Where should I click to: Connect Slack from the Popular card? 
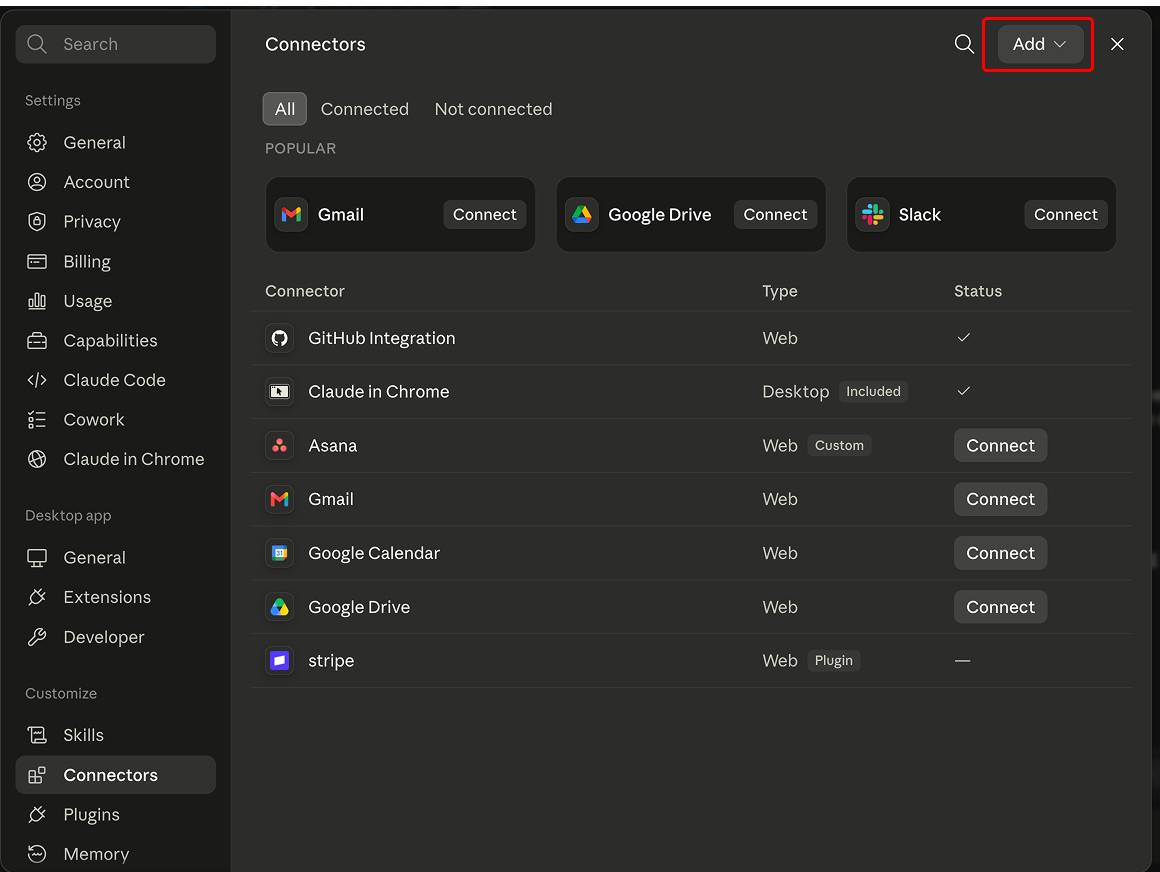[1065, 214]
